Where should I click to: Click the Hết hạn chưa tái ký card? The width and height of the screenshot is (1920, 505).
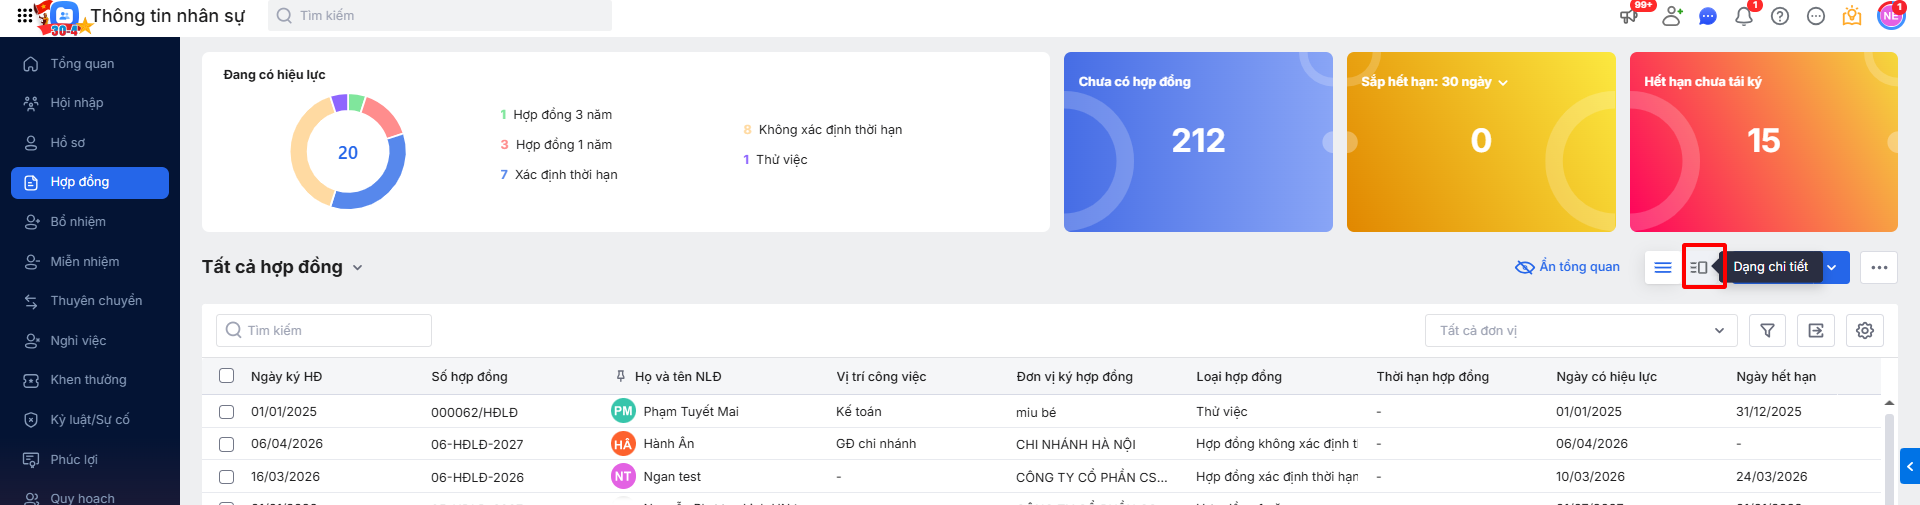pyautogui.click(x=1763, y=142)
